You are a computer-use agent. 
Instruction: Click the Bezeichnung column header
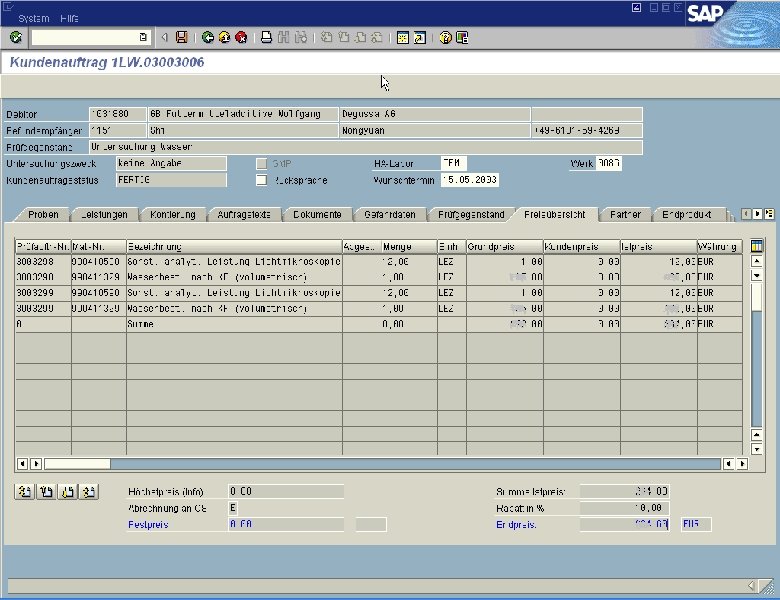tap(234, 246)
